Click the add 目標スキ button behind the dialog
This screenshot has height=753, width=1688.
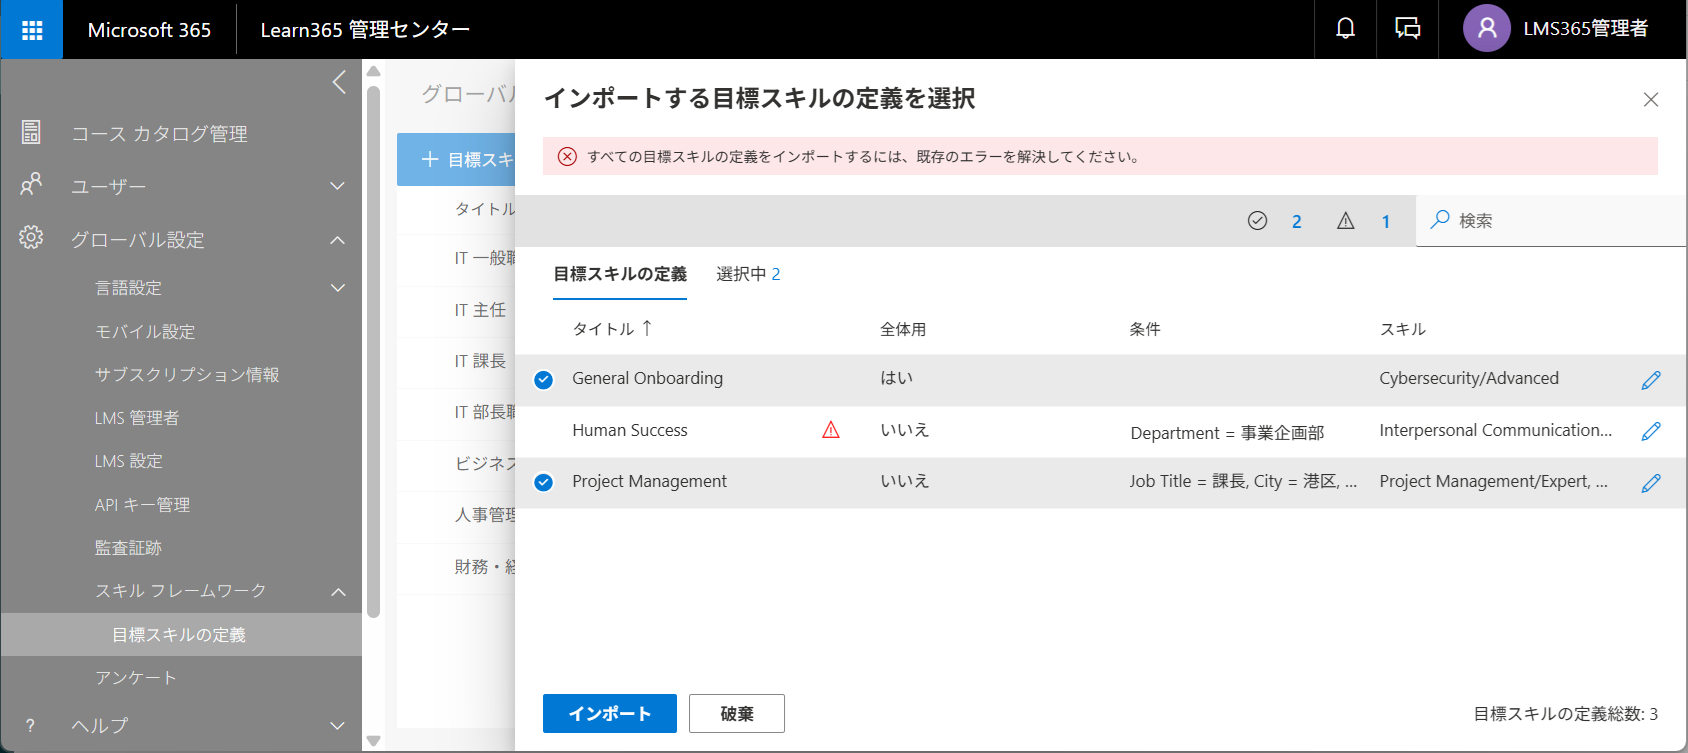coord(457,160)
